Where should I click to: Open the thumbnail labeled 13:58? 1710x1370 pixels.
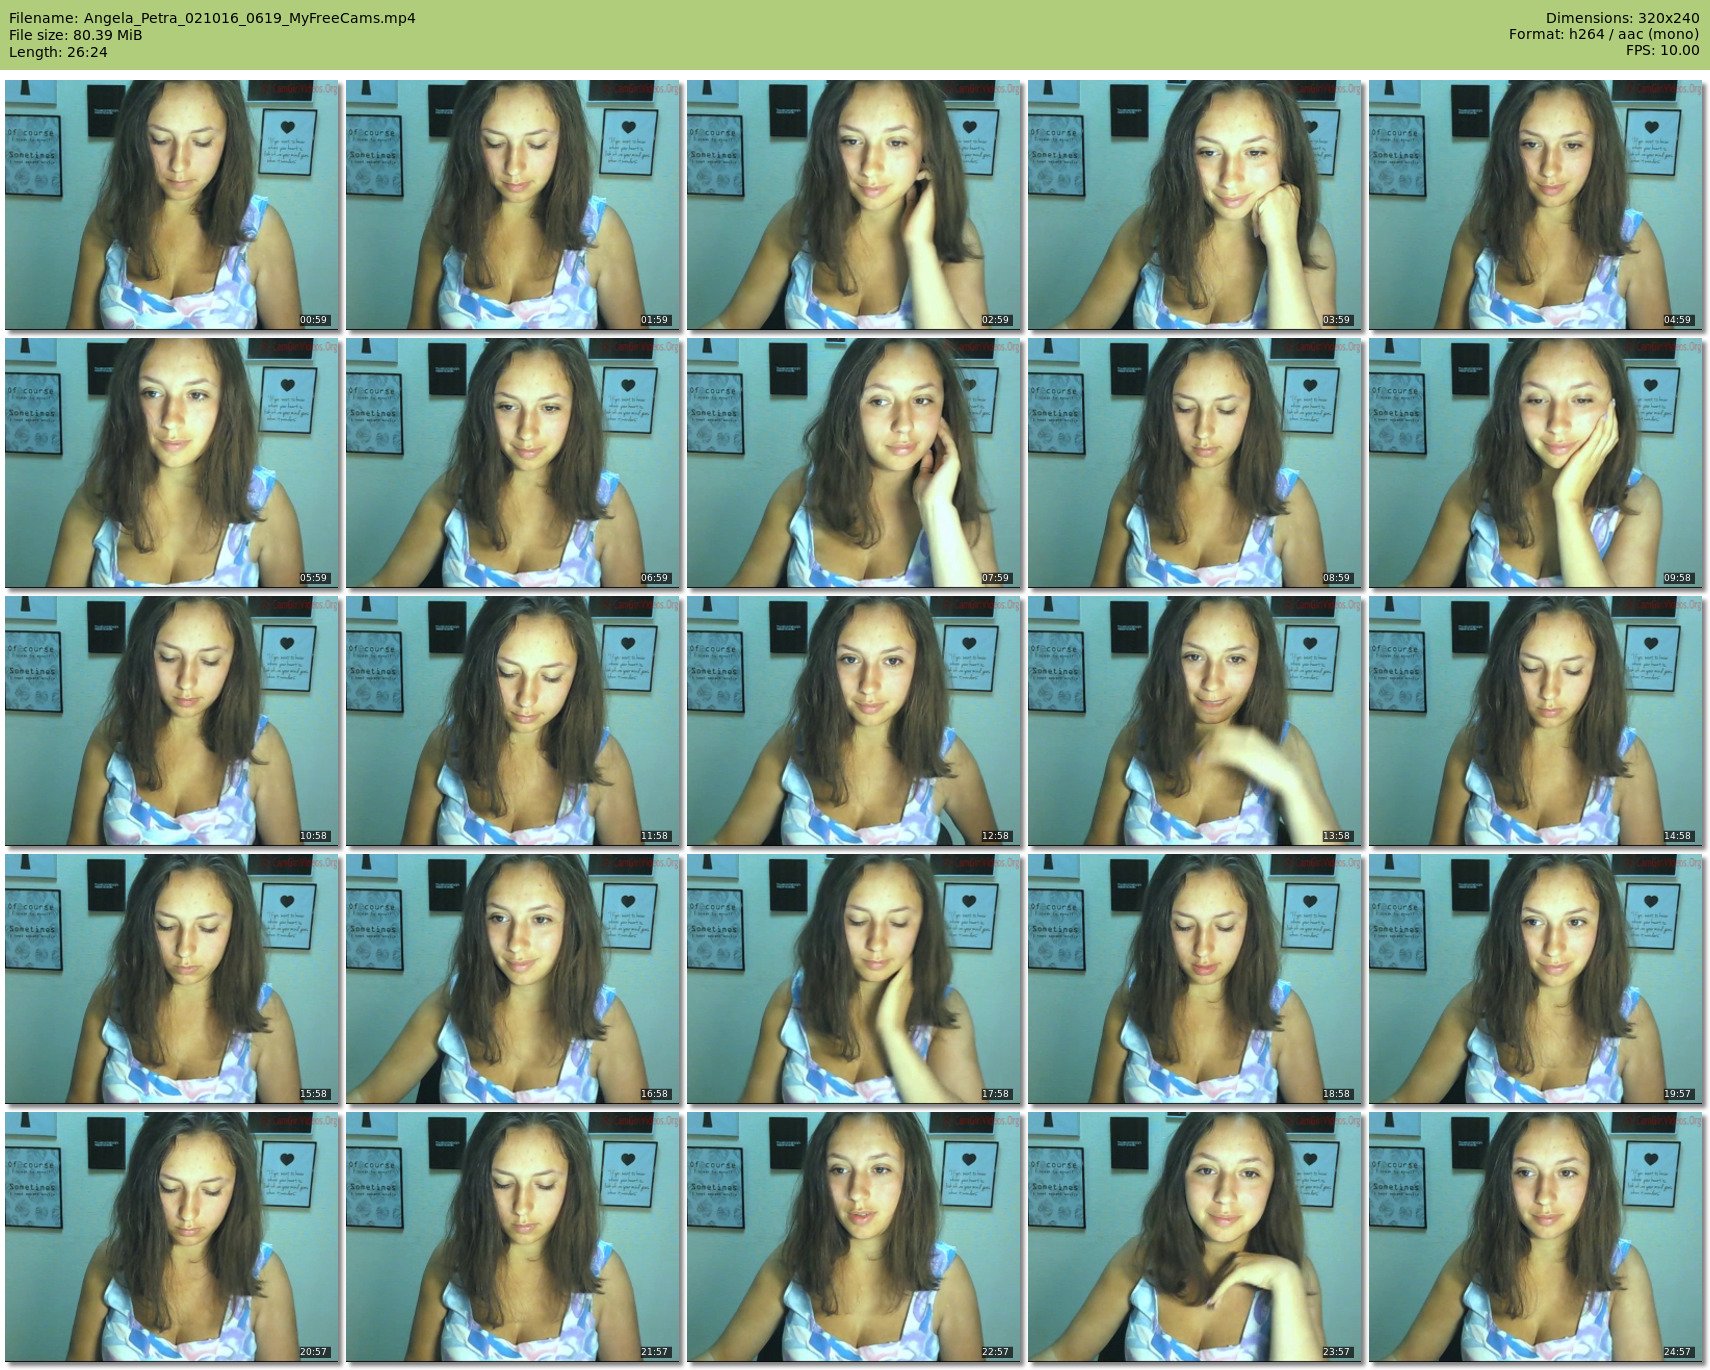tap(1195, 721)
